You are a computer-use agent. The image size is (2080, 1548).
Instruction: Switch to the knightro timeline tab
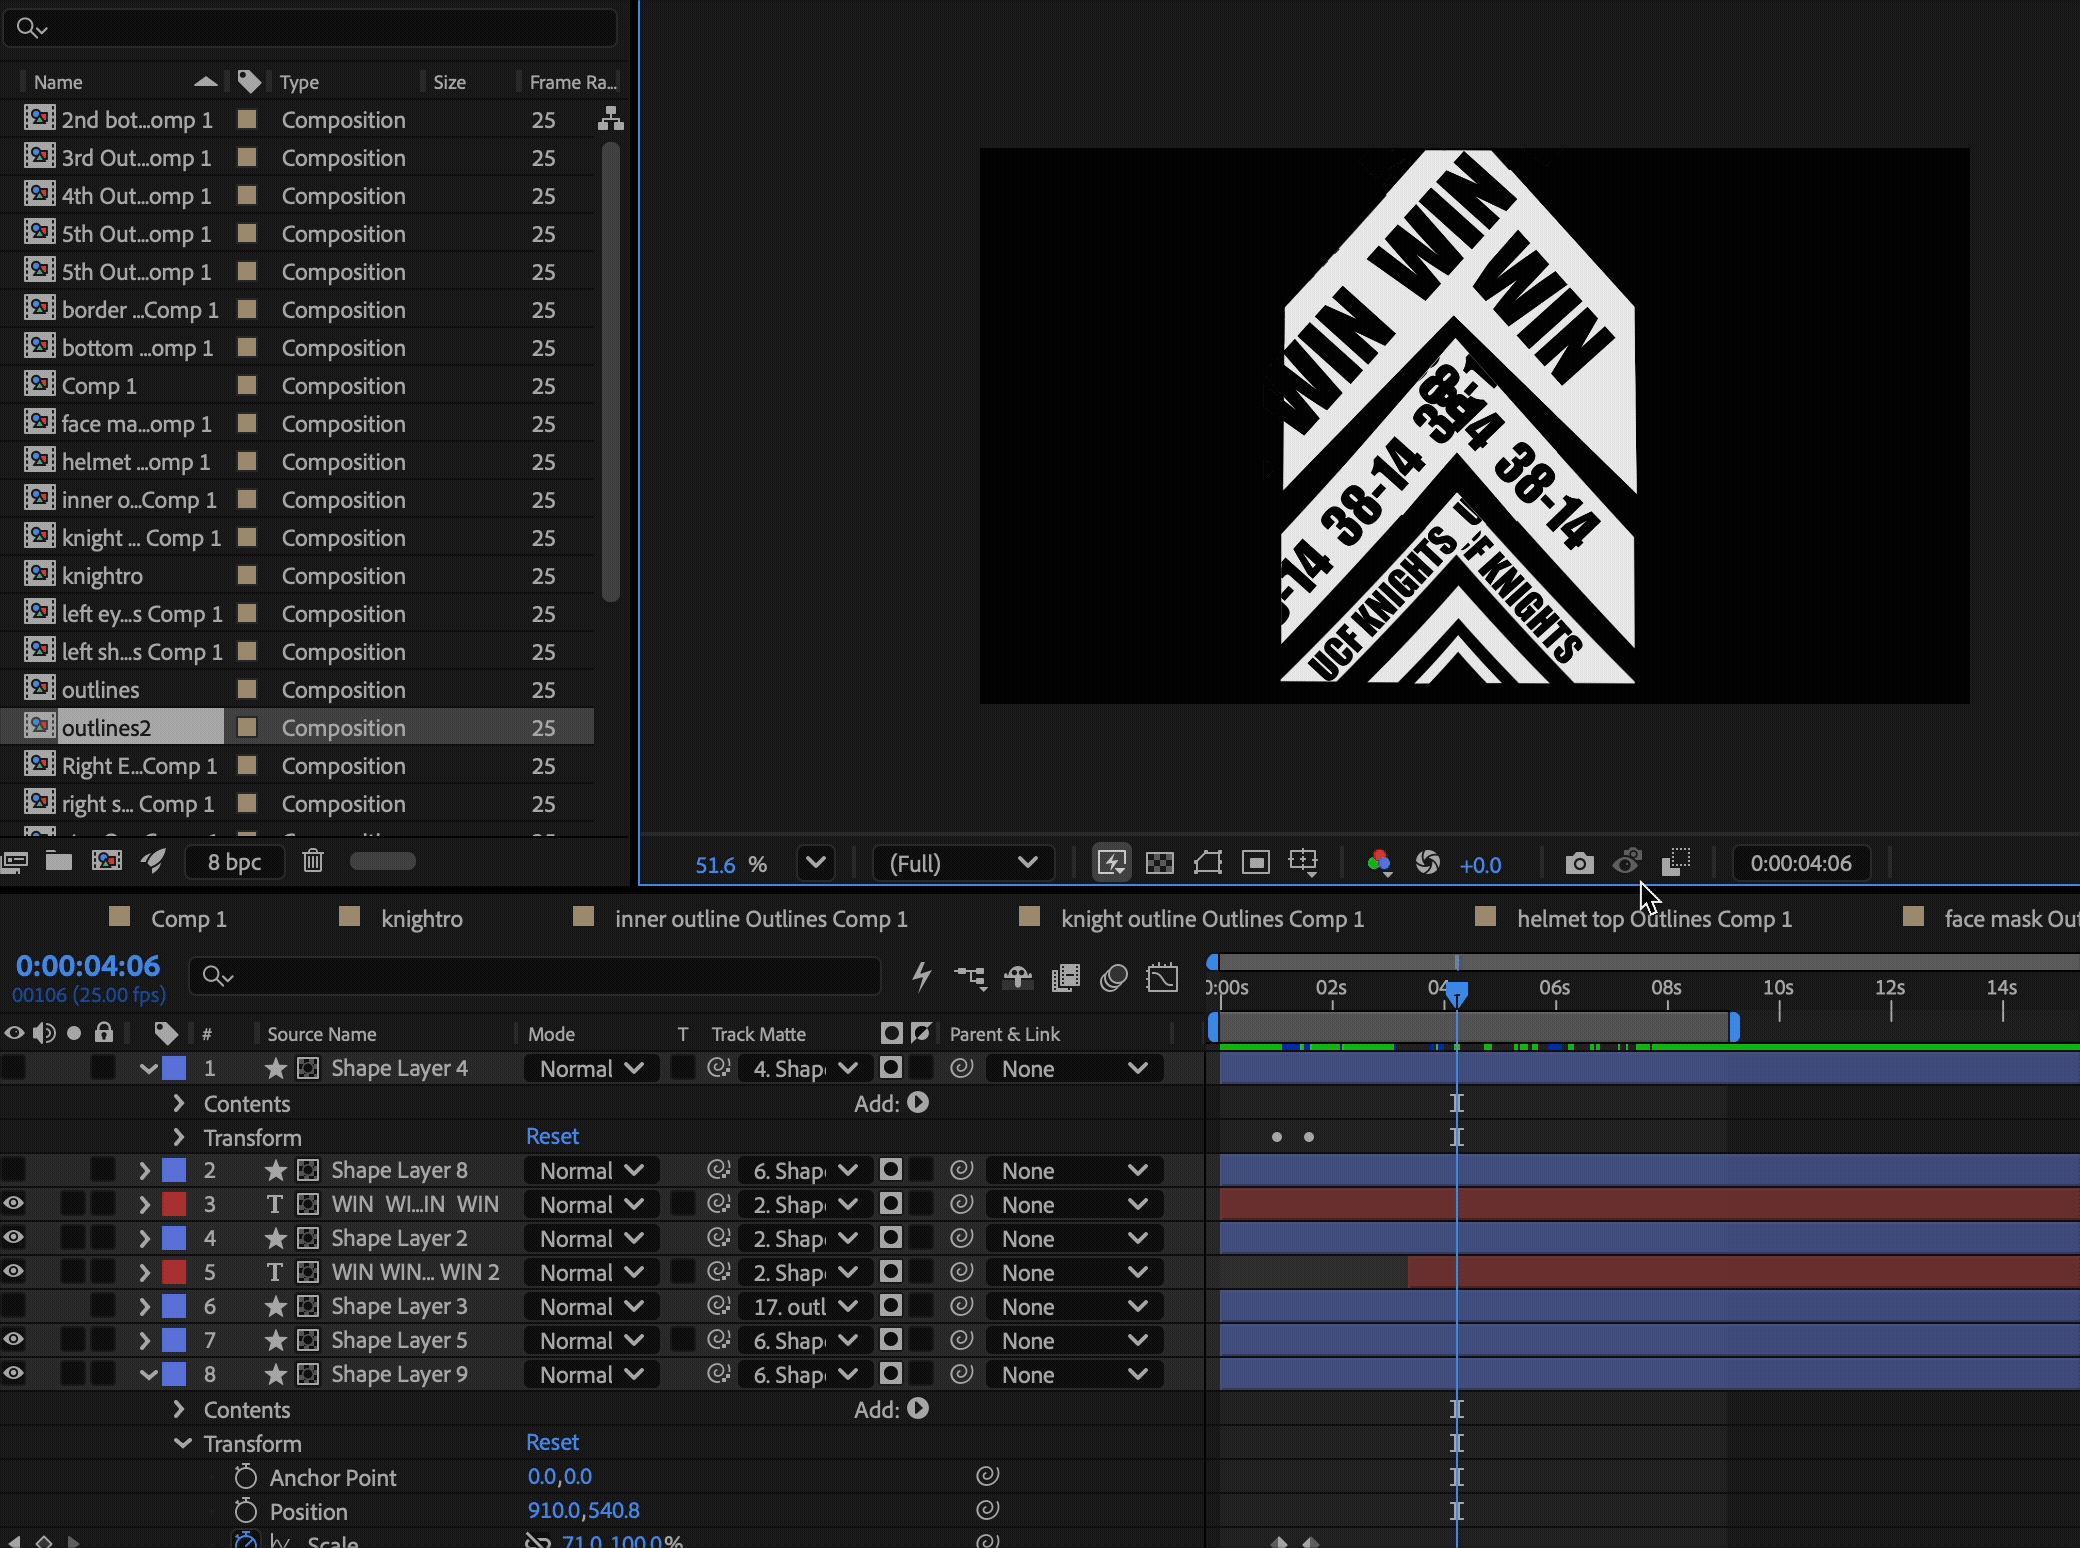point(422,919)
